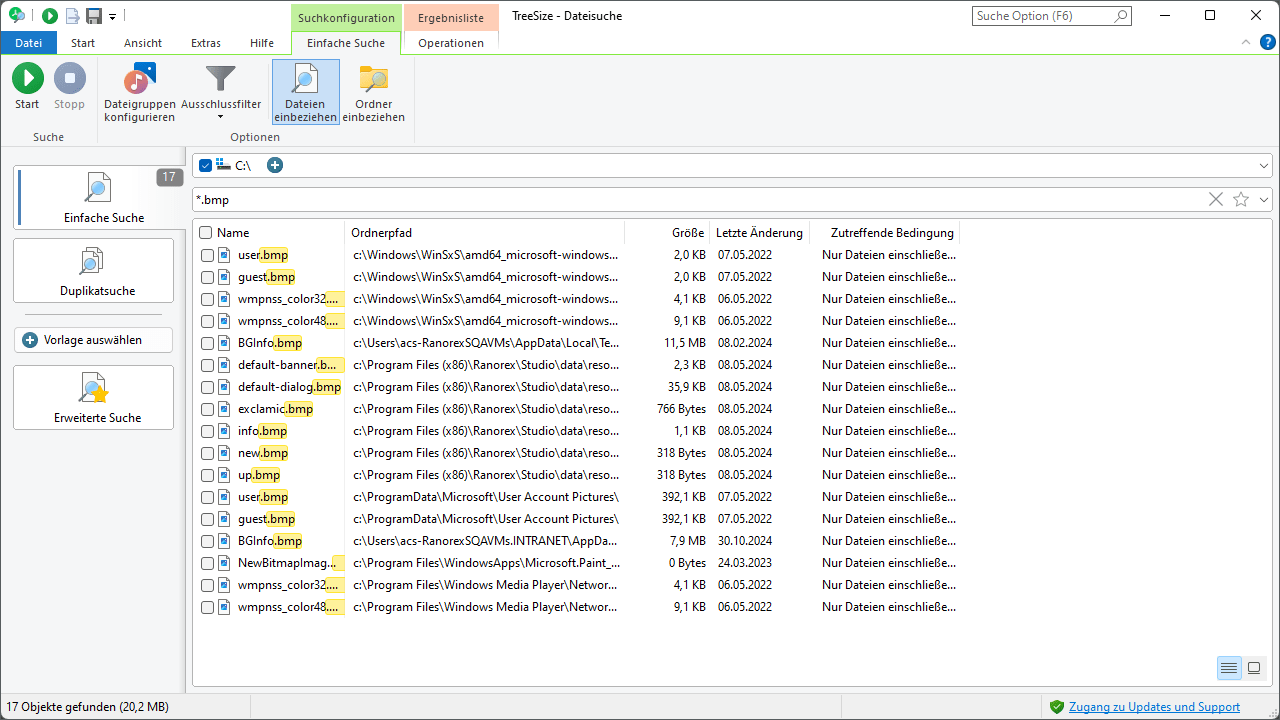The image size is (1280, 720).
Task: Toggle Dateien einbeziehen option
Action: (305, 92)
